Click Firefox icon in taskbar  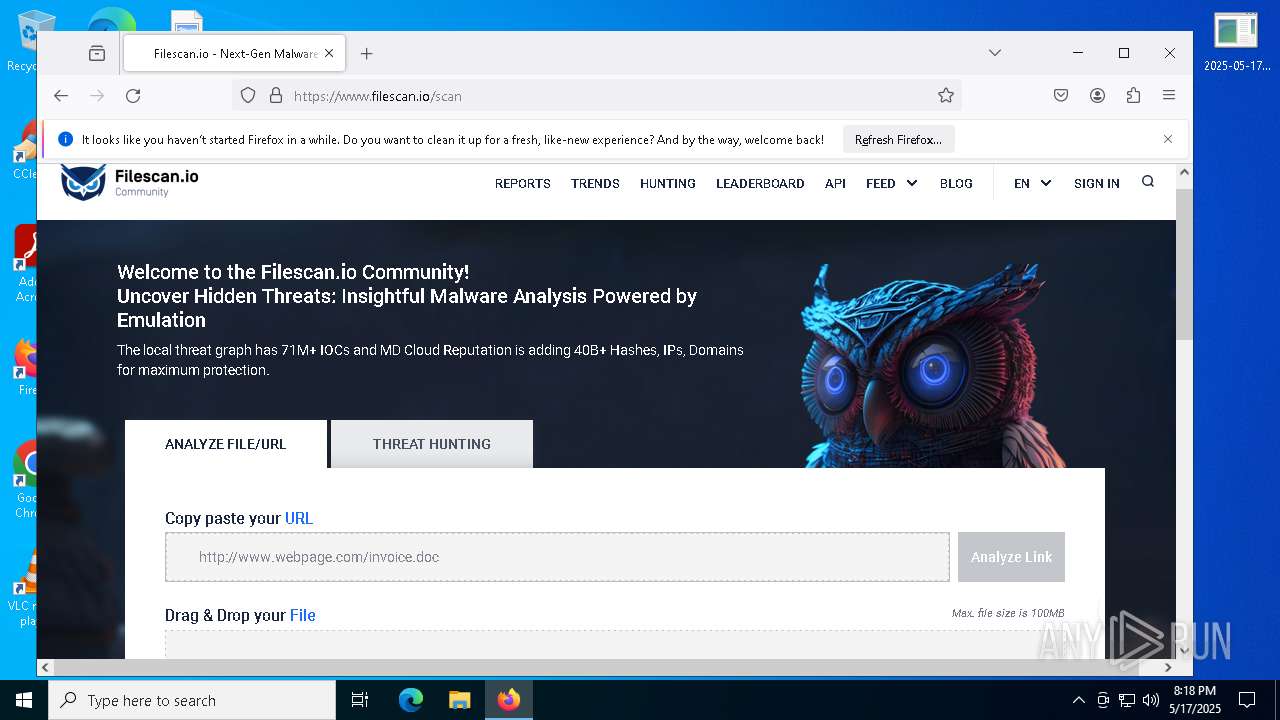[x=509, y=700]
